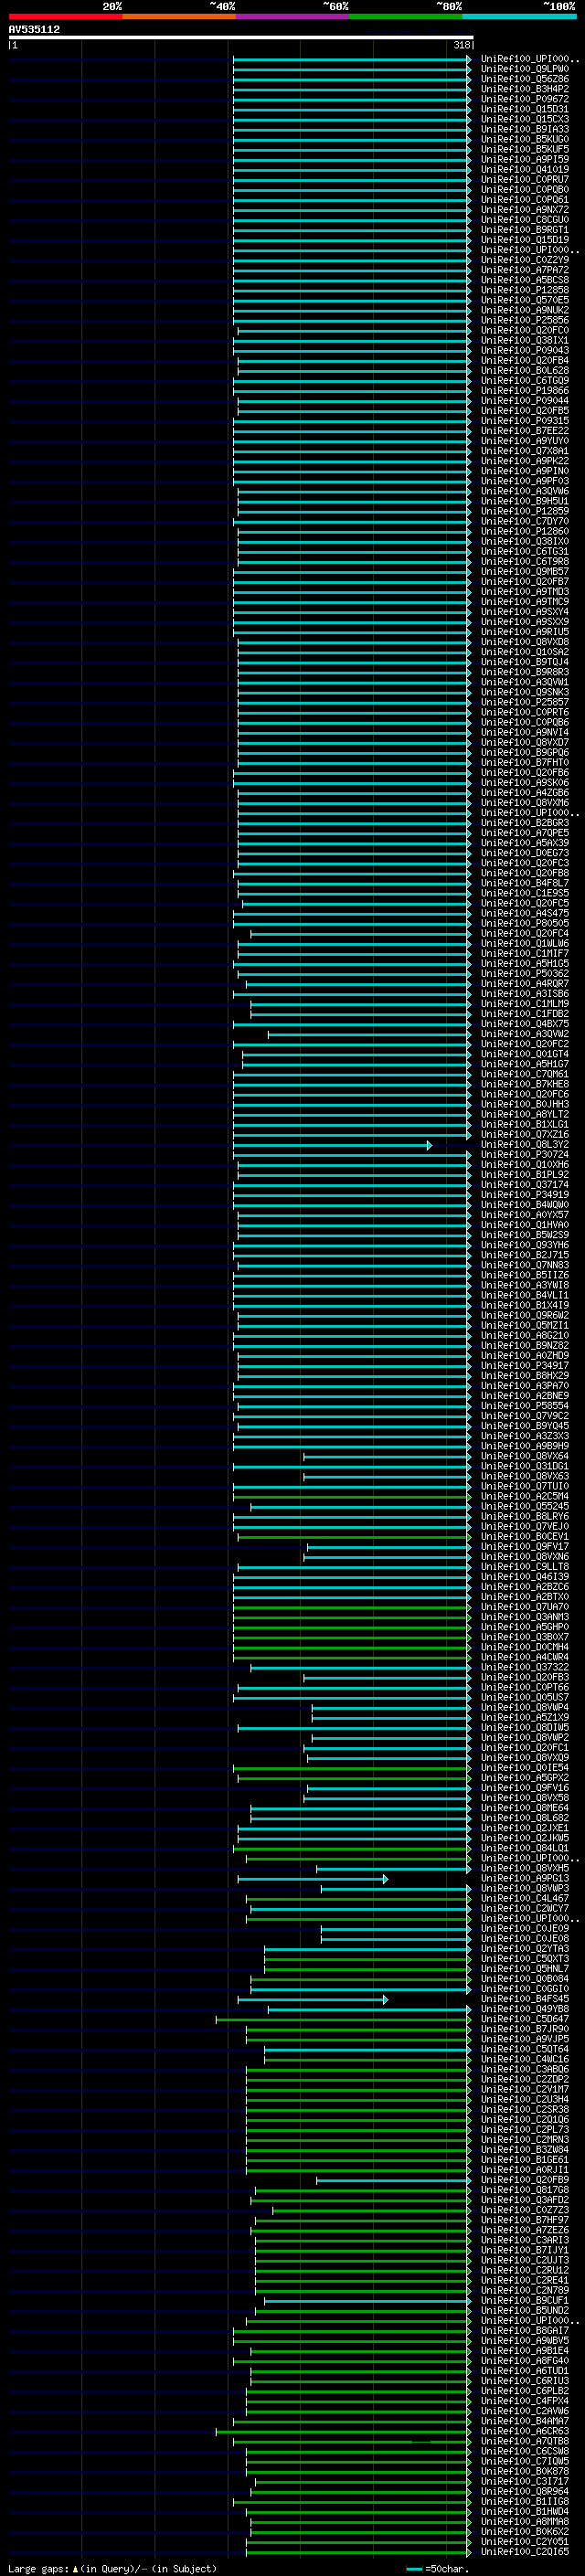Select the UniRef100_A9WBV5 label
The height and width of the screenshot is (2576, 585).
[524, 2340]
